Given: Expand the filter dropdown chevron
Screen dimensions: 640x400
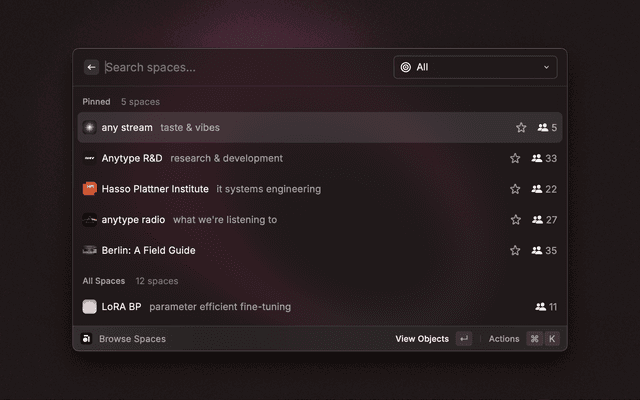Looking at the screenshot, I should point(546,67).
